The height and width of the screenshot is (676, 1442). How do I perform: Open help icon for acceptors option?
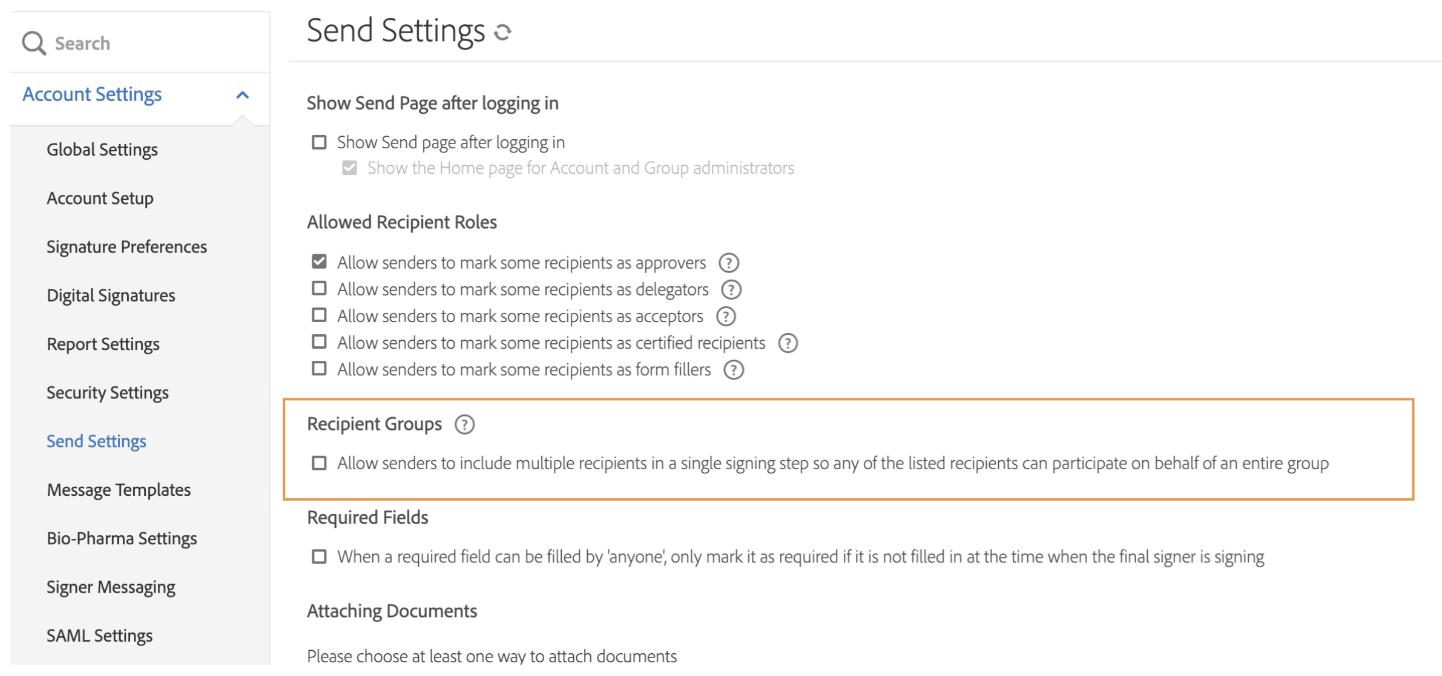click(726, 316)
